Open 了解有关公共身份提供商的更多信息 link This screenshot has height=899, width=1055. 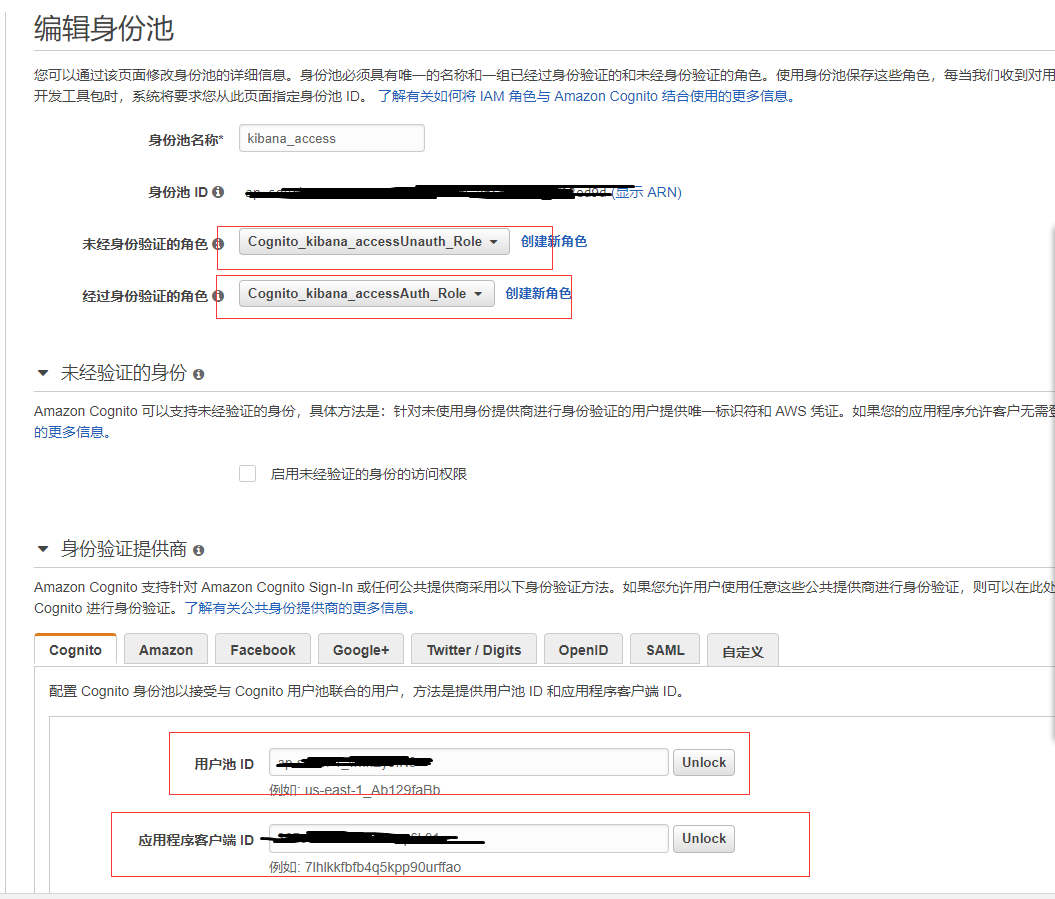click(300, 608)
